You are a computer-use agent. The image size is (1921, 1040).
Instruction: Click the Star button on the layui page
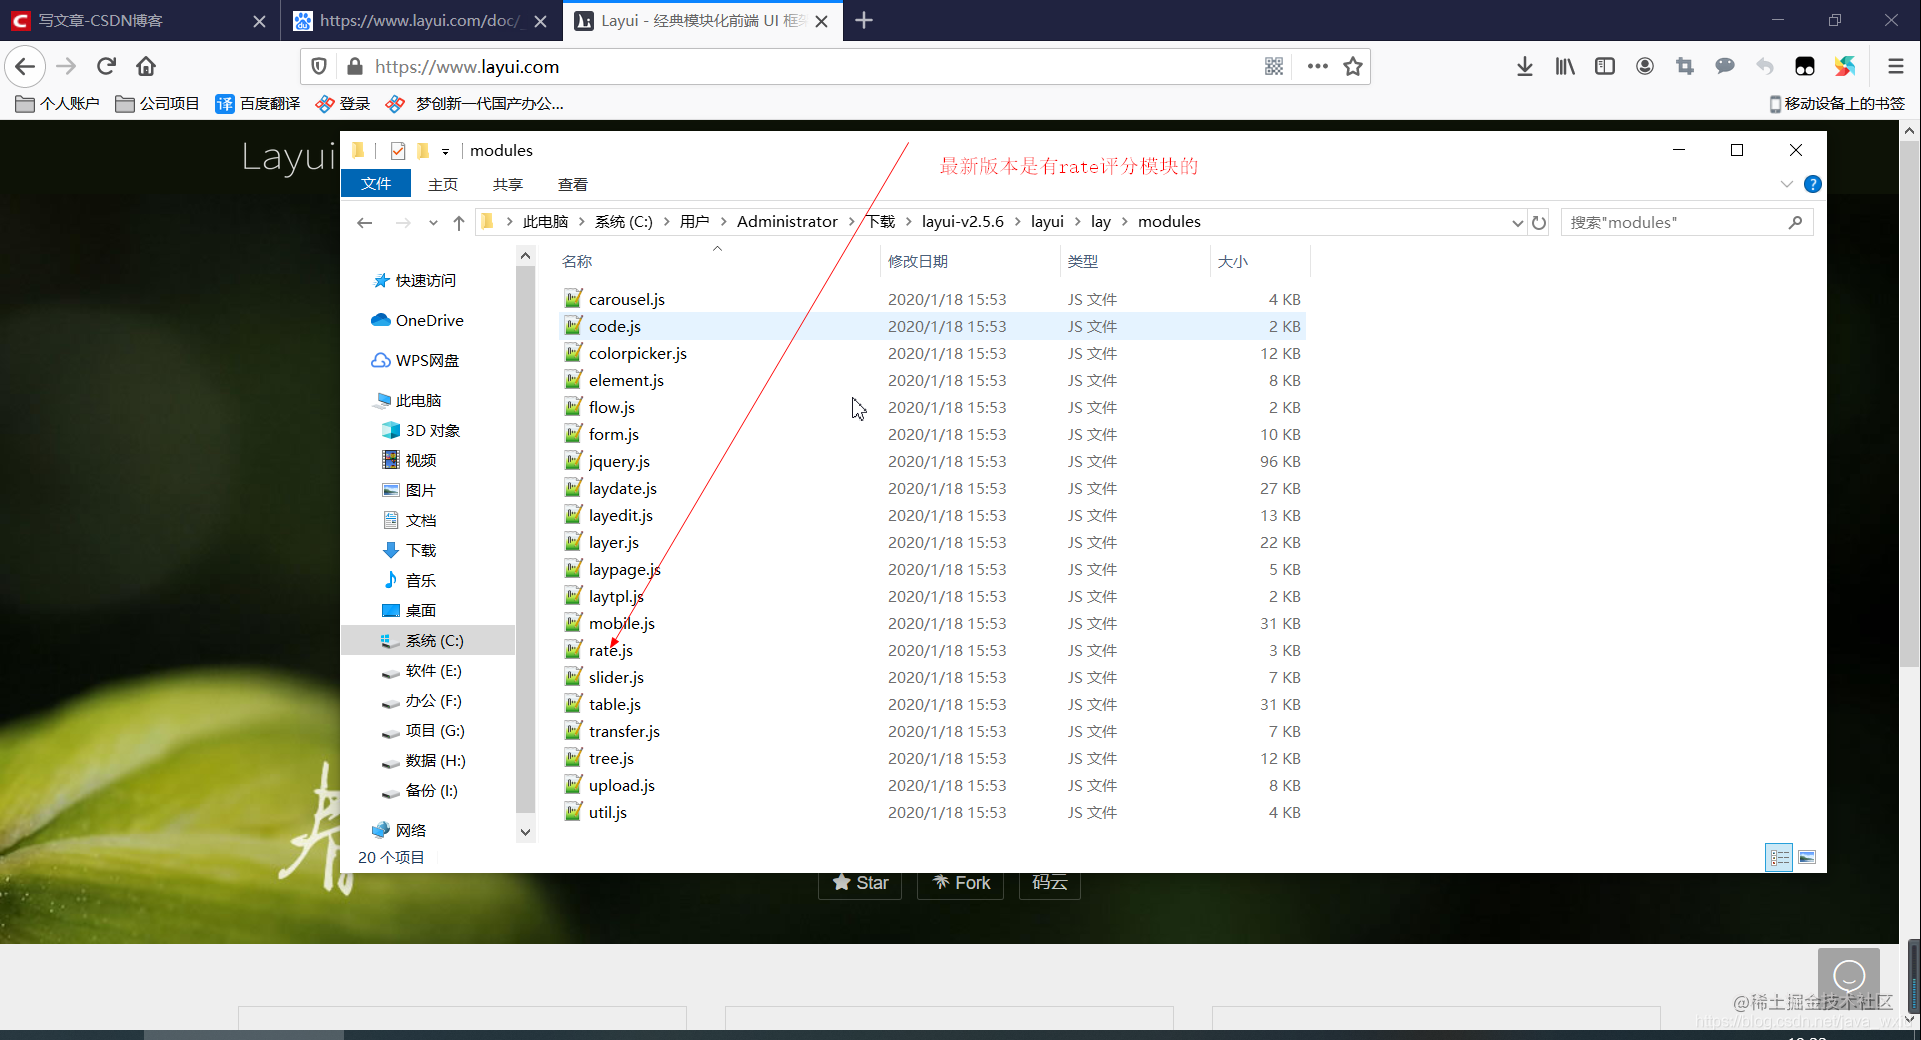860,882
